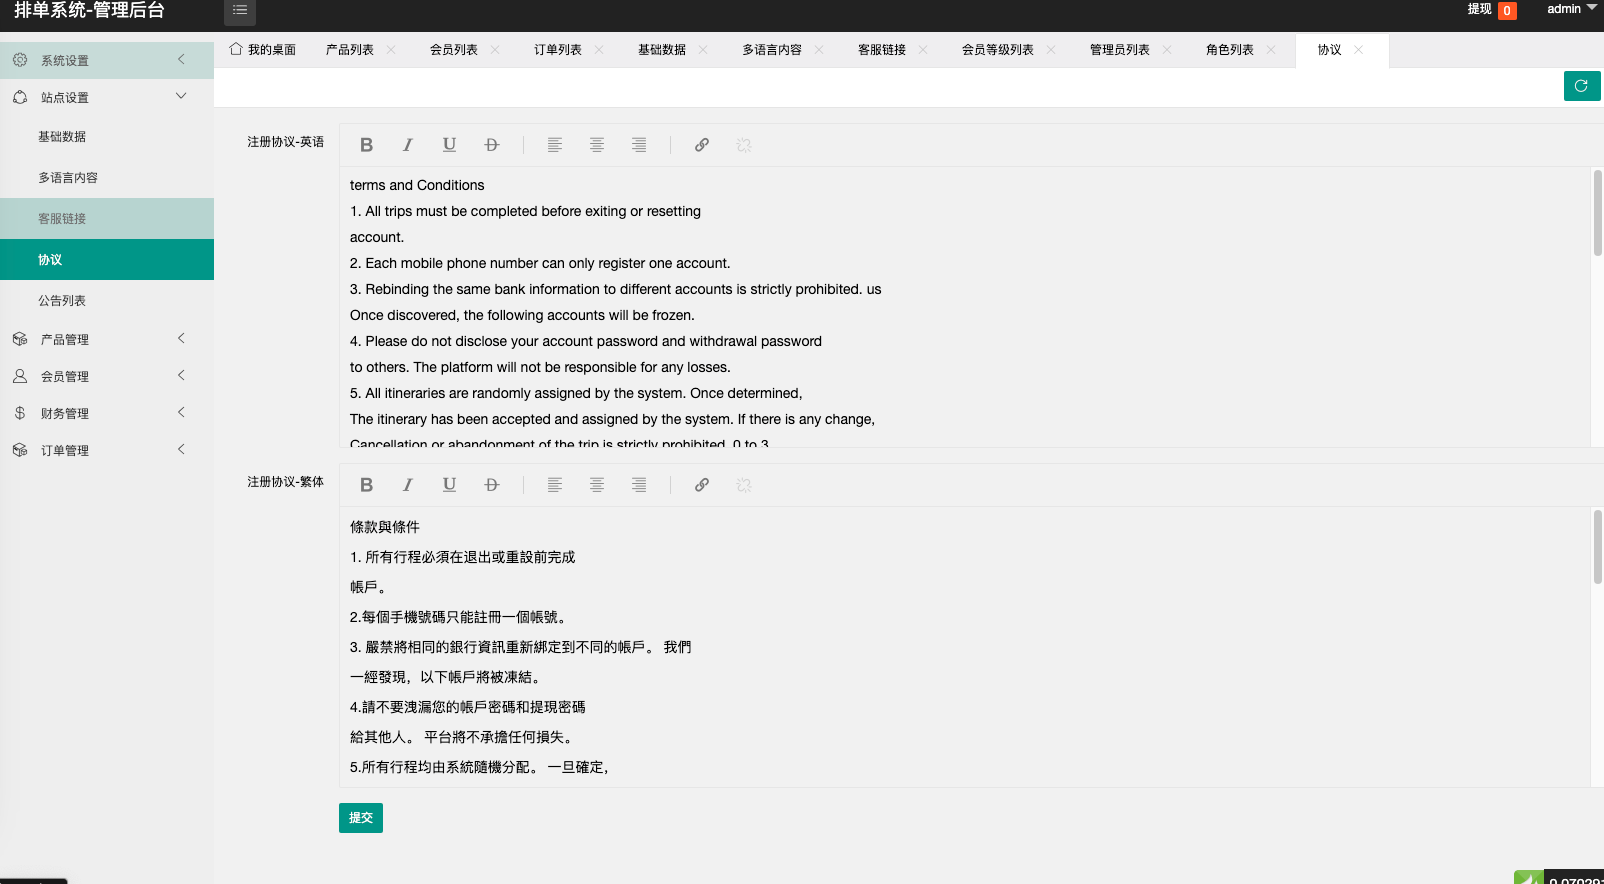Viewport: 1604px width, 884px height.
Task: Apply underline in the Traditional Chinese editor
Action: [x=449, y=485]
